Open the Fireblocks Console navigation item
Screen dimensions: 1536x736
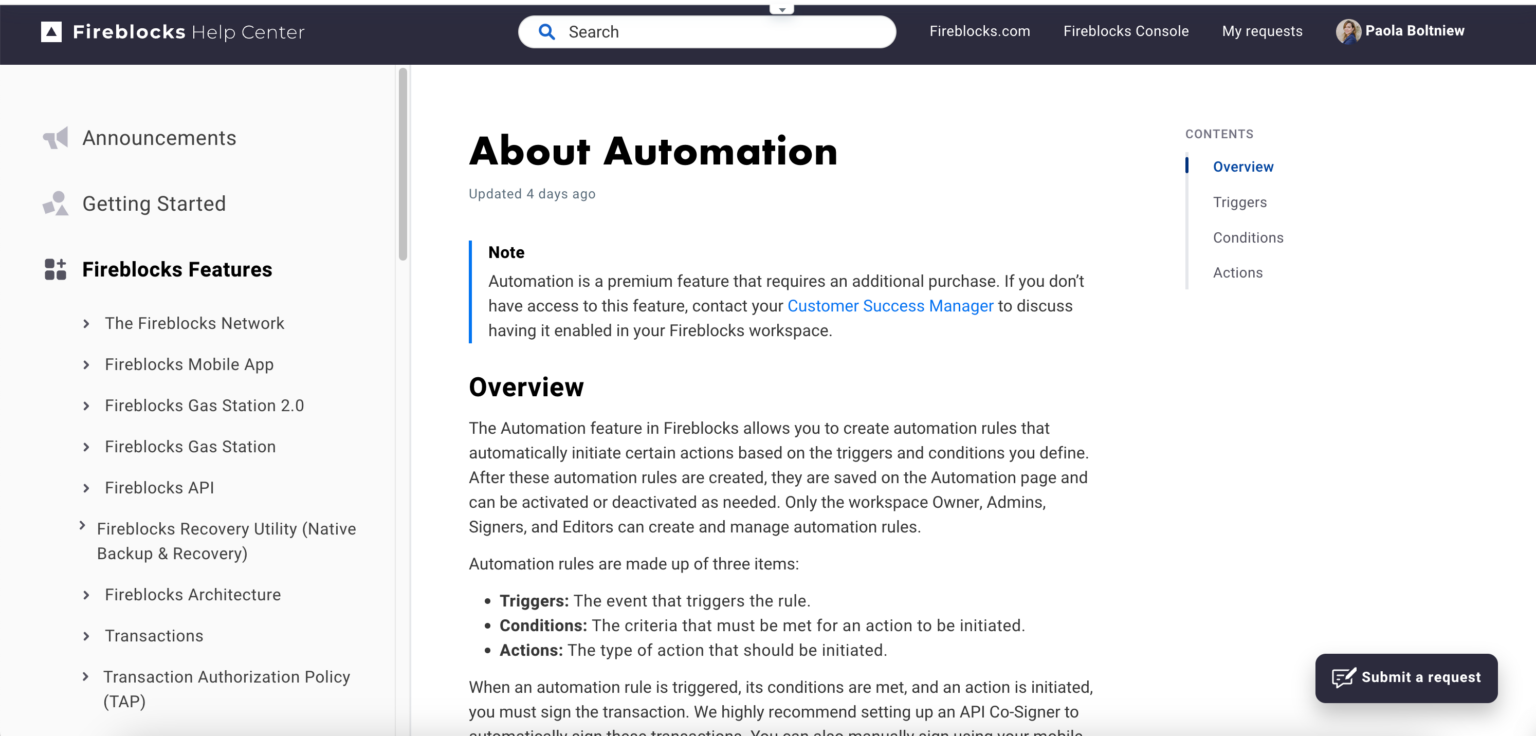[1126, 31]
